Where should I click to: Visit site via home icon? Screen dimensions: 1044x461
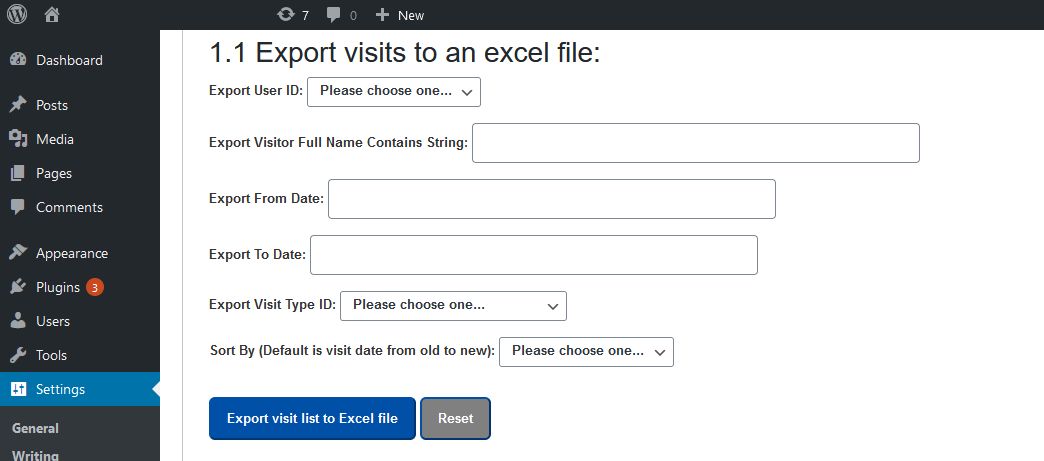click(52, 15)
